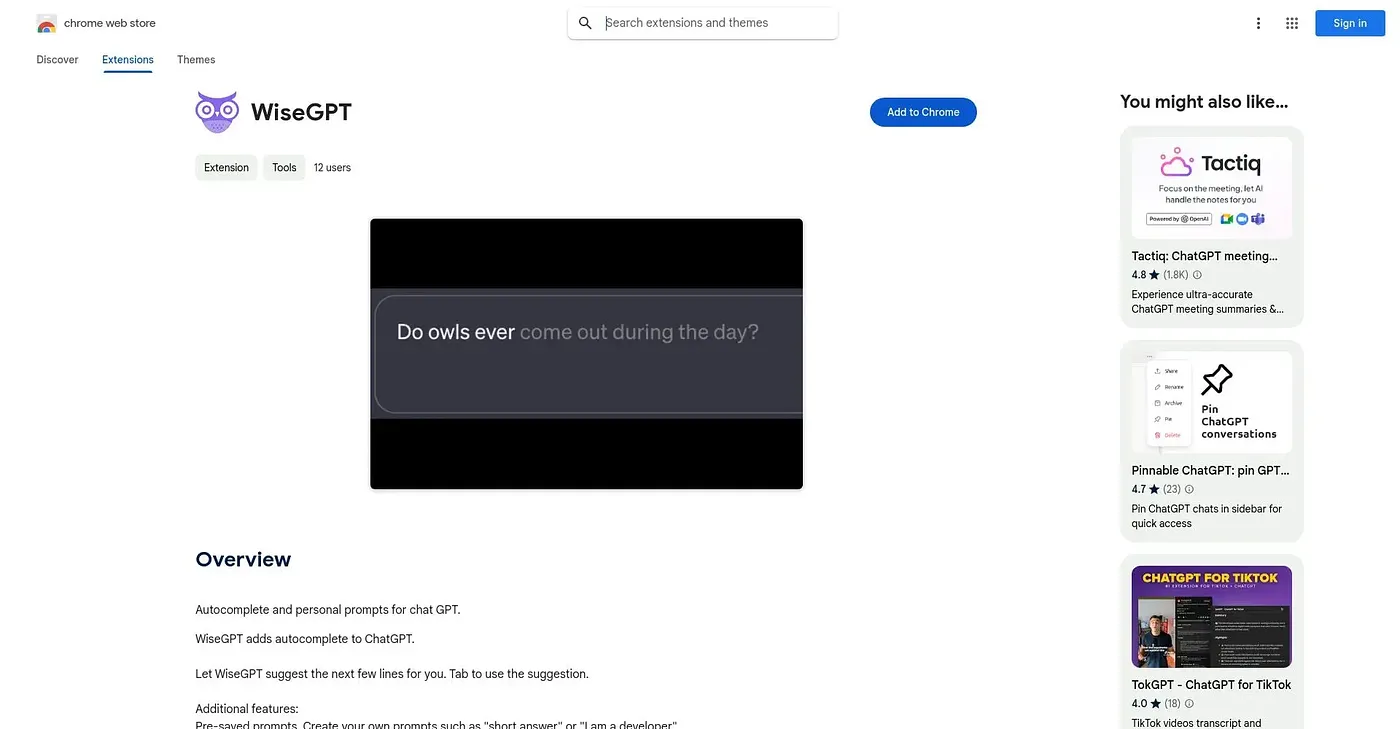The image size is (1400, 729).
Task: Switch to the Themes tab
Action: click(196, 60)
